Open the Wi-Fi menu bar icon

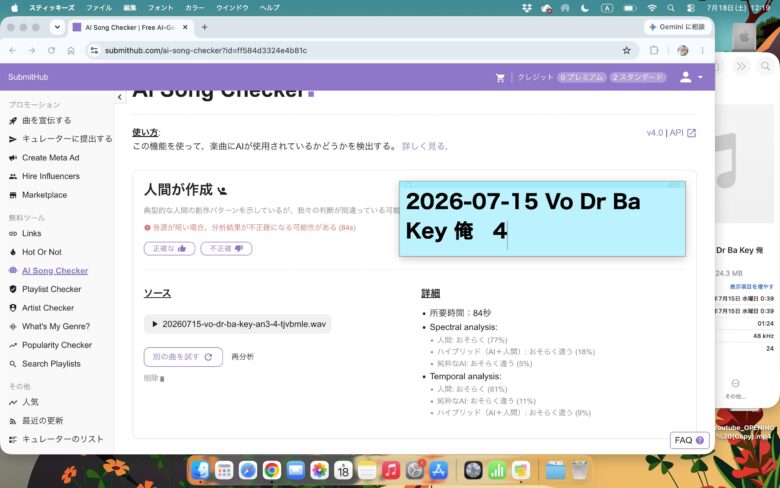[x=652, y=8]
